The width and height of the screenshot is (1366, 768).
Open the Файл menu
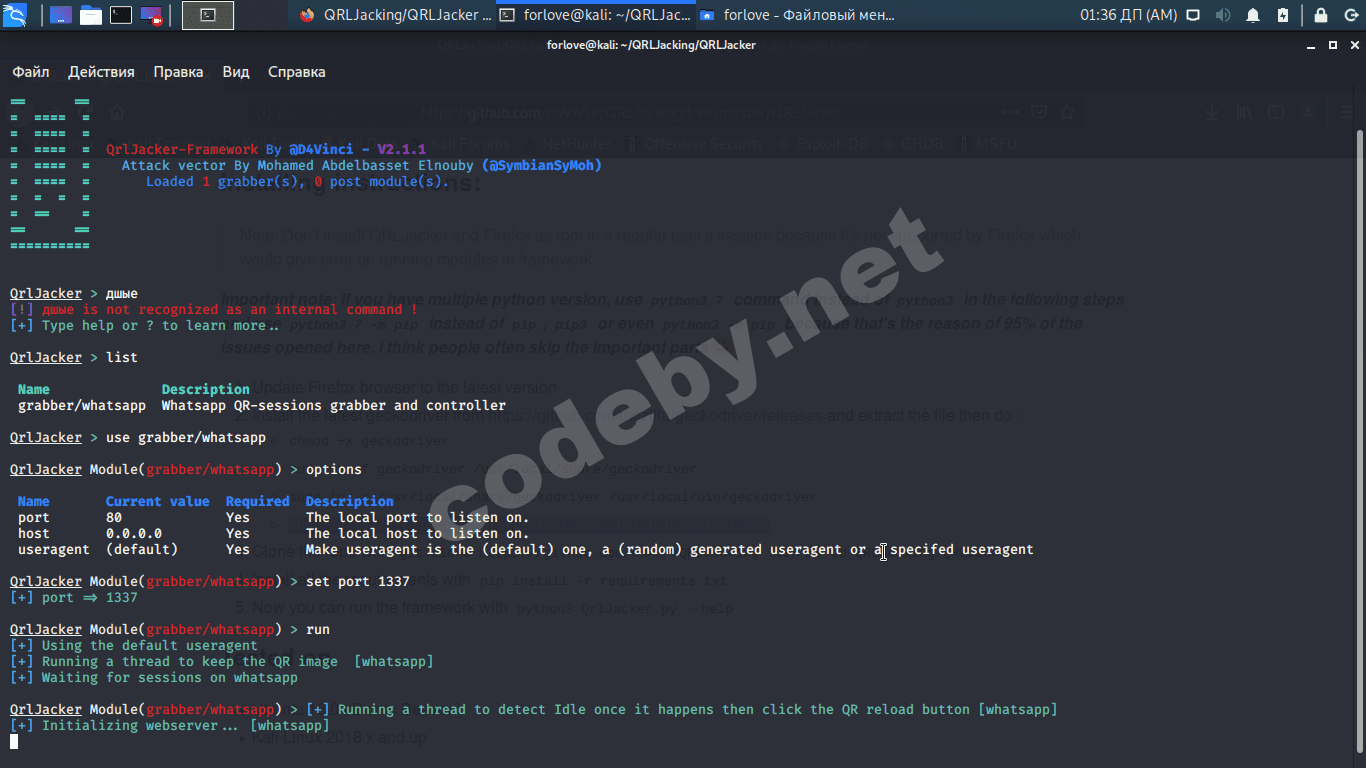click(31, 72)
